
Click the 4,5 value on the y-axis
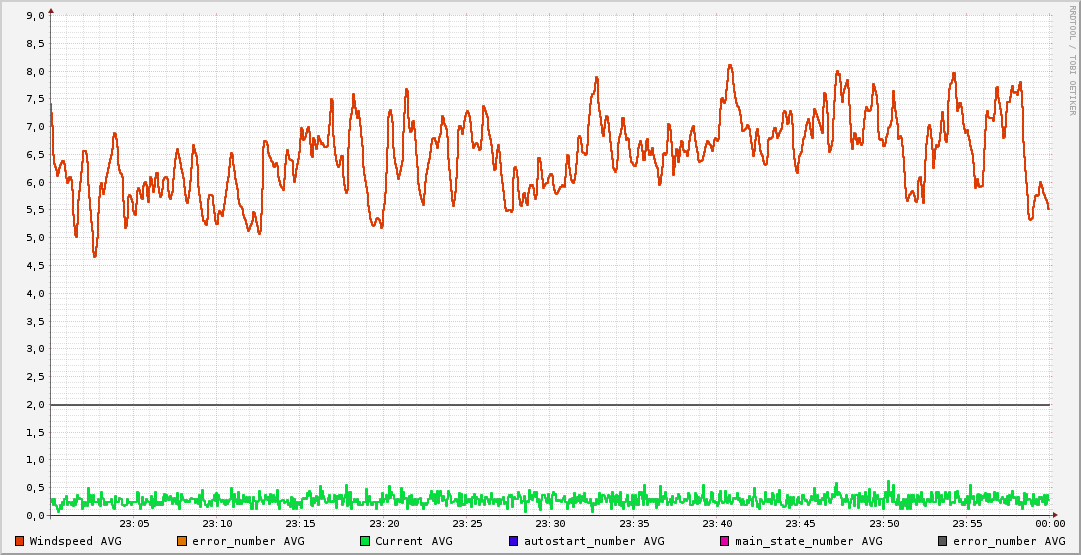coord(35,265)
